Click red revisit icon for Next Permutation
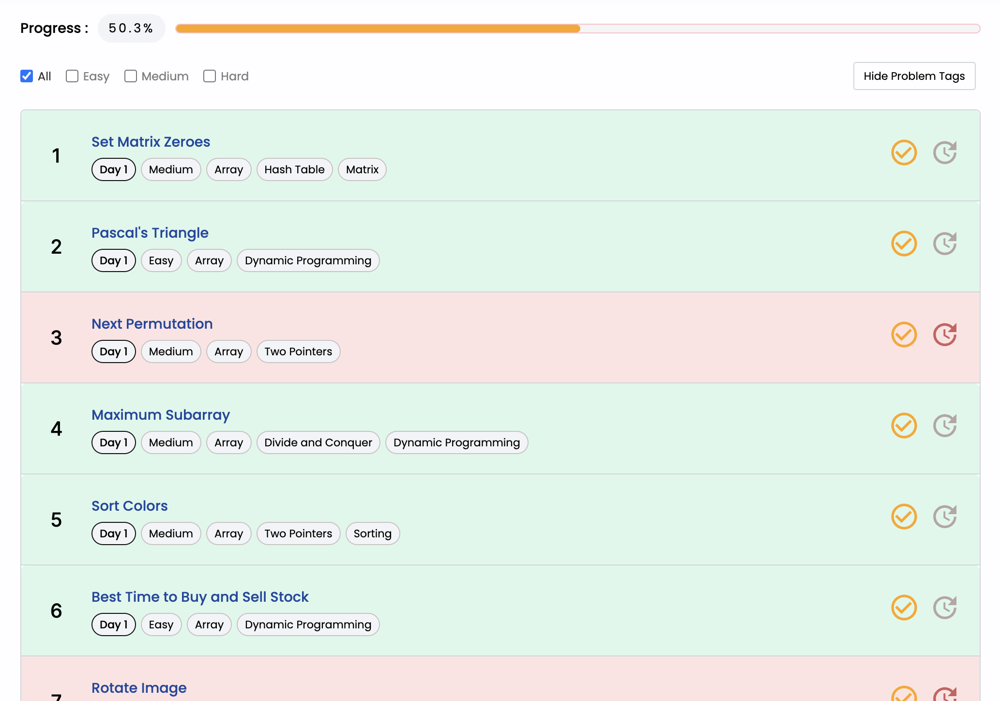 point(945,335)
